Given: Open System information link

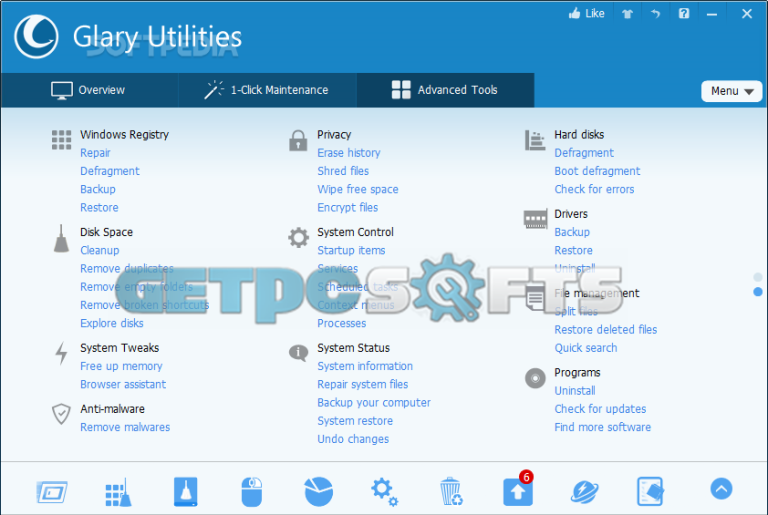Looking at the screenshot, I should pos(365,366).
